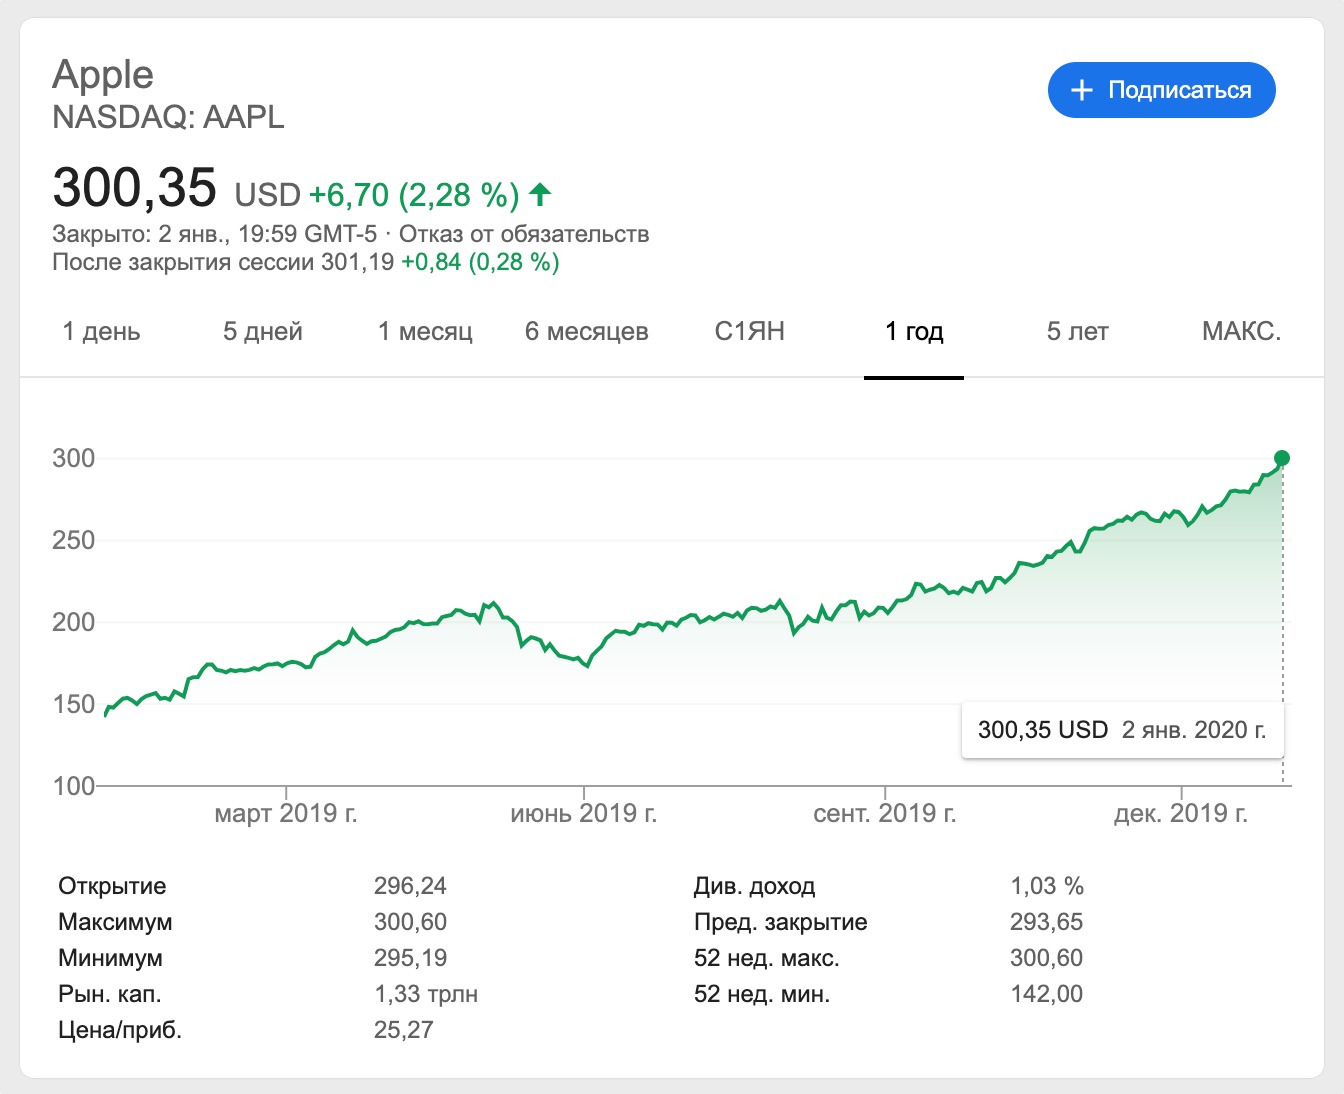Switch to 6 месяцев chart view
The height and width of the screenshot is (1094, 1344).
click(587, 332)
